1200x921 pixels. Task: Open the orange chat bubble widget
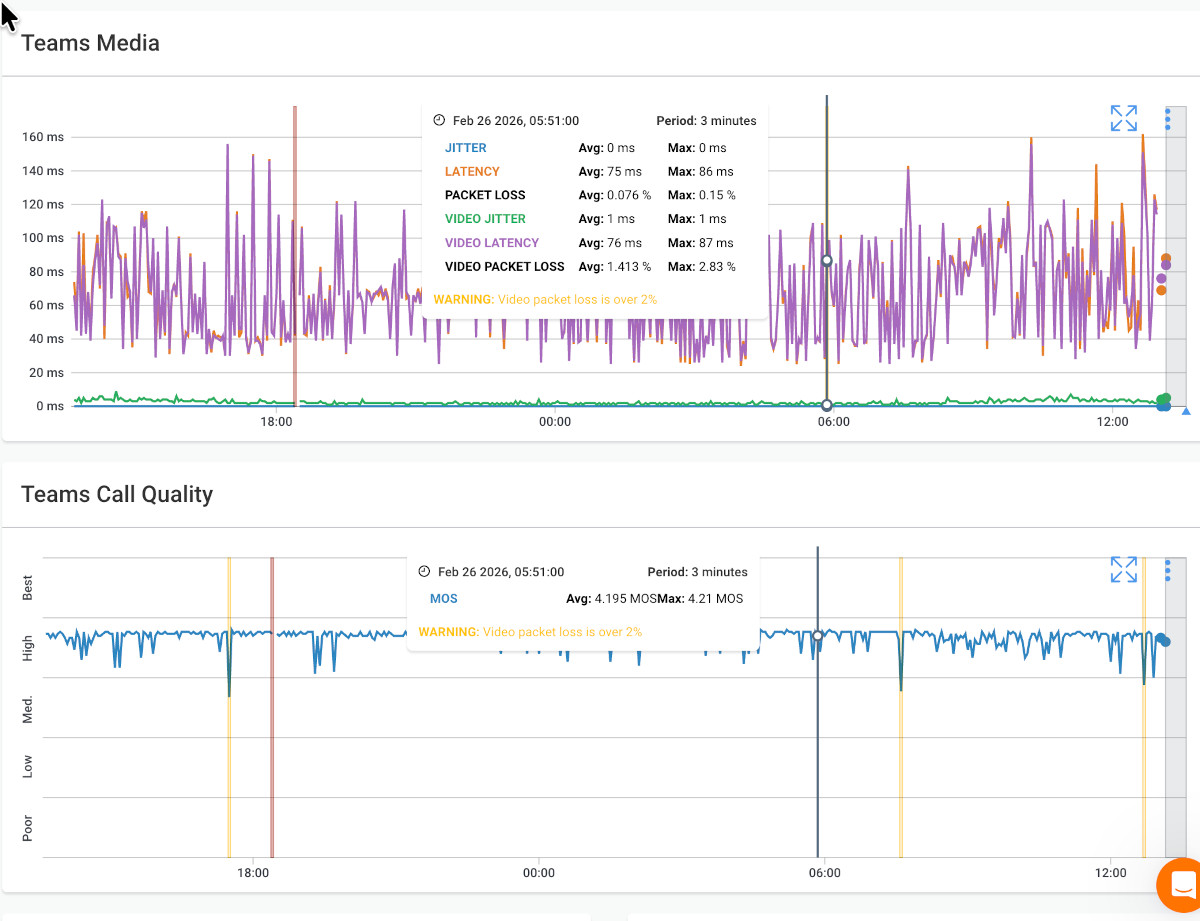[1178, 885]
